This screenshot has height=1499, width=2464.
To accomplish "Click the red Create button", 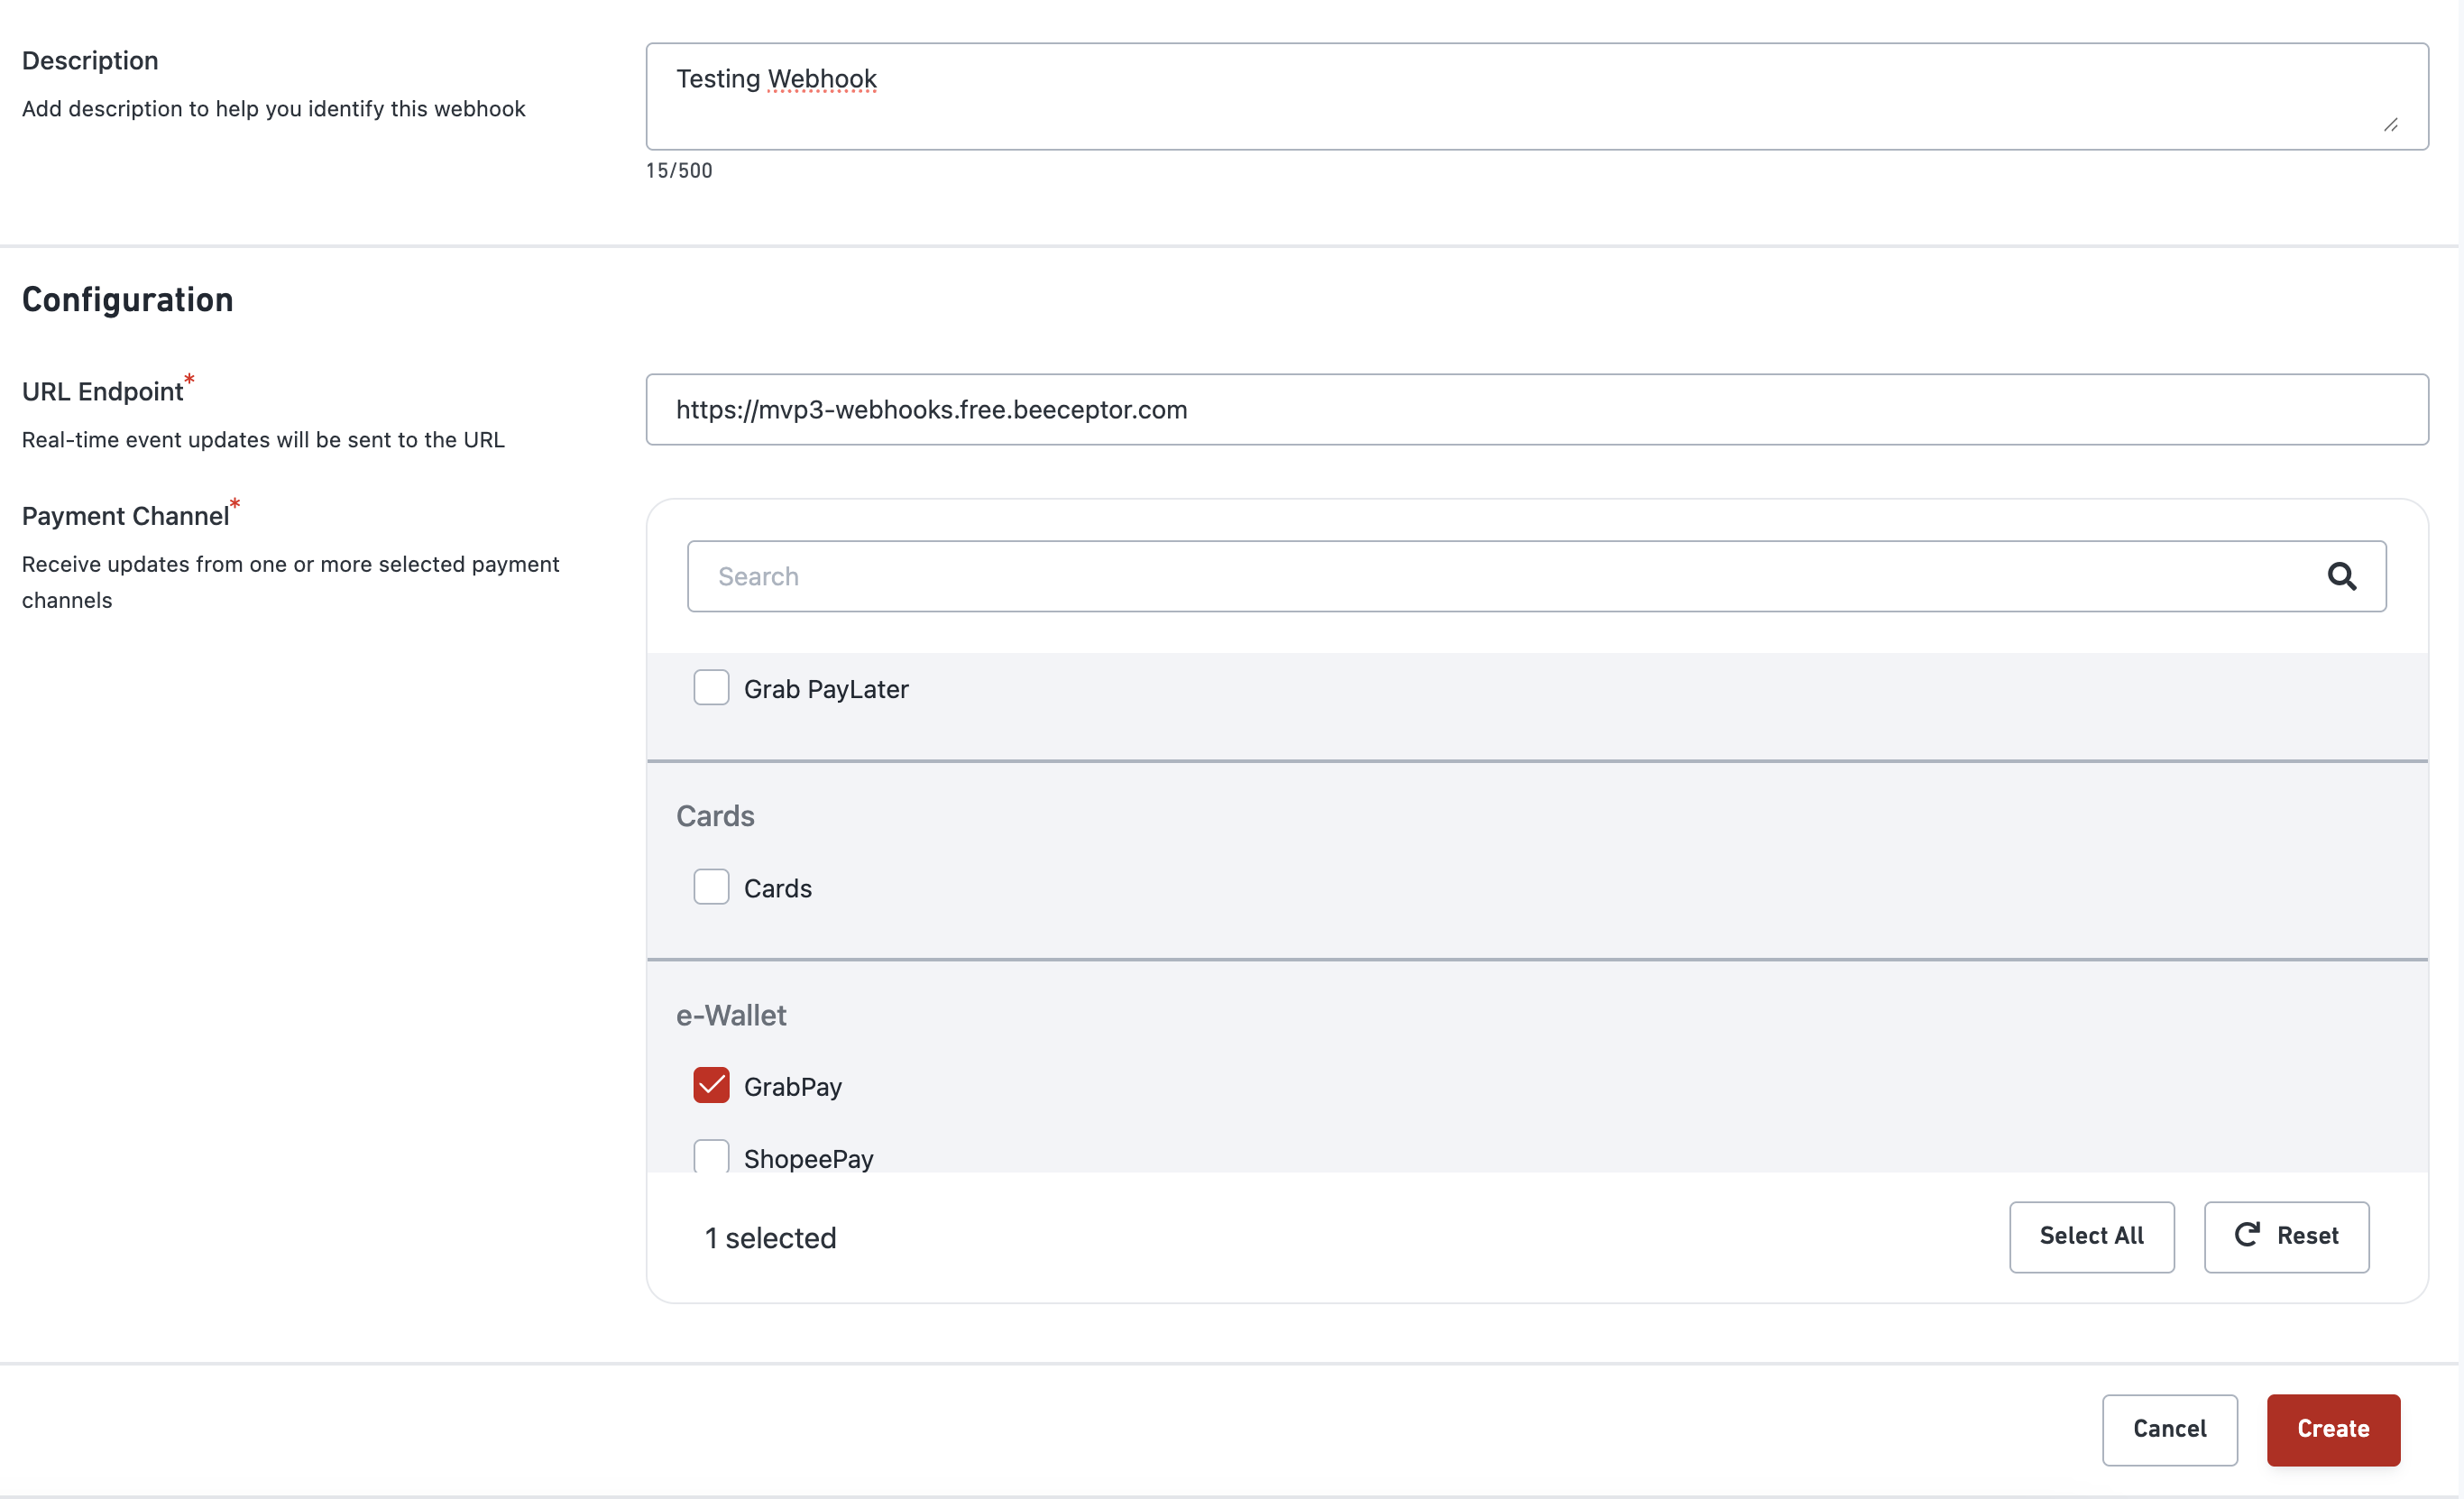I will 2332,1429.
